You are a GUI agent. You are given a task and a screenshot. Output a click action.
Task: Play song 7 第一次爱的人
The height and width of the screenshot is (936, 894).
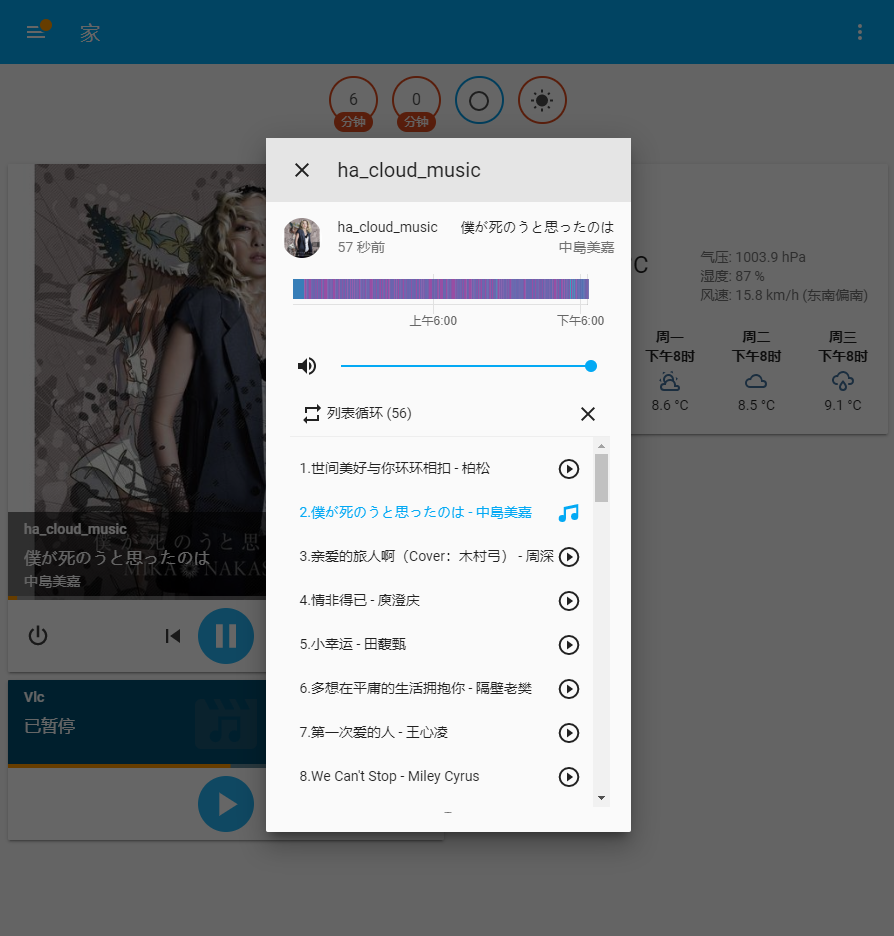point(569,733)
